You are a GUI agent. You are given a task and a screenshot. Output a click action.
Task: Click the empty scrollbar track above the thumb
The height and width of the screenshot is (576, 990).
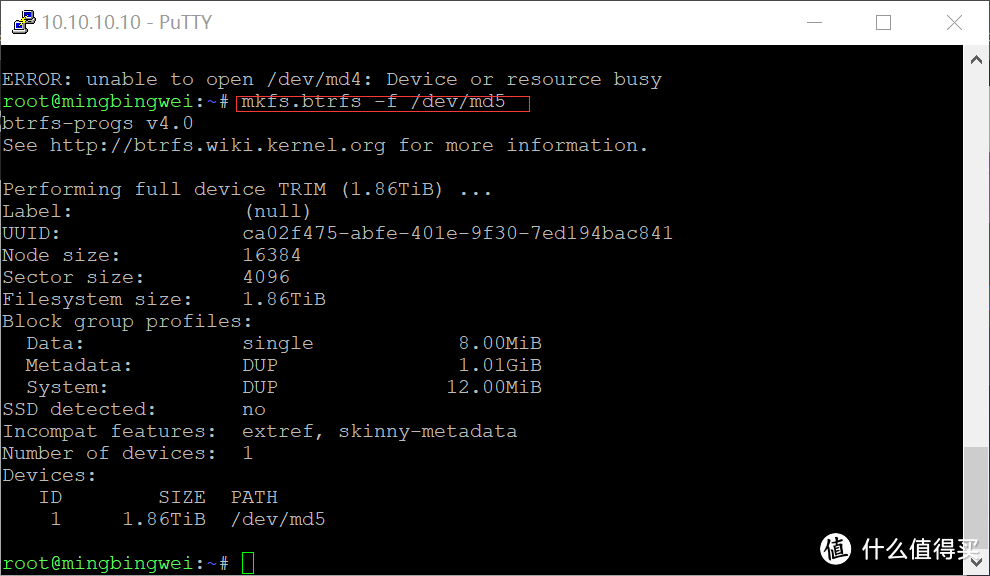pyautogui.click(x=976, y=250)
